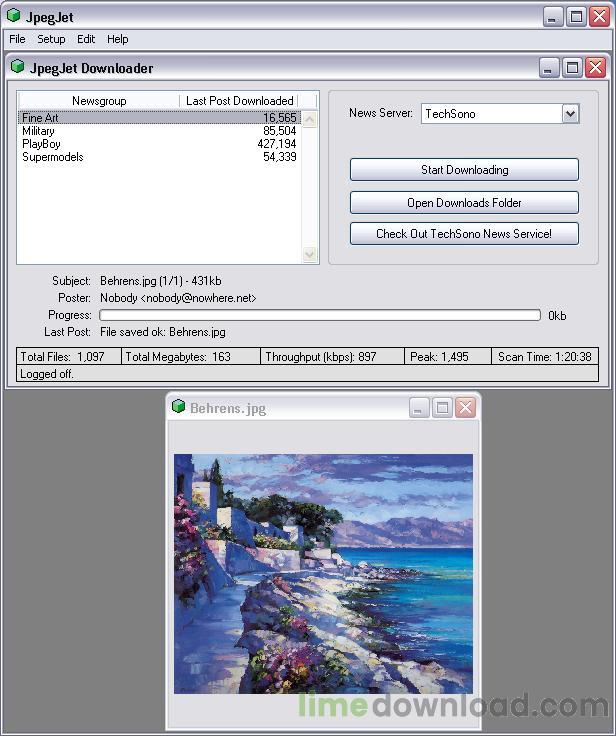Click the Start Downloading button

[464, 169]
